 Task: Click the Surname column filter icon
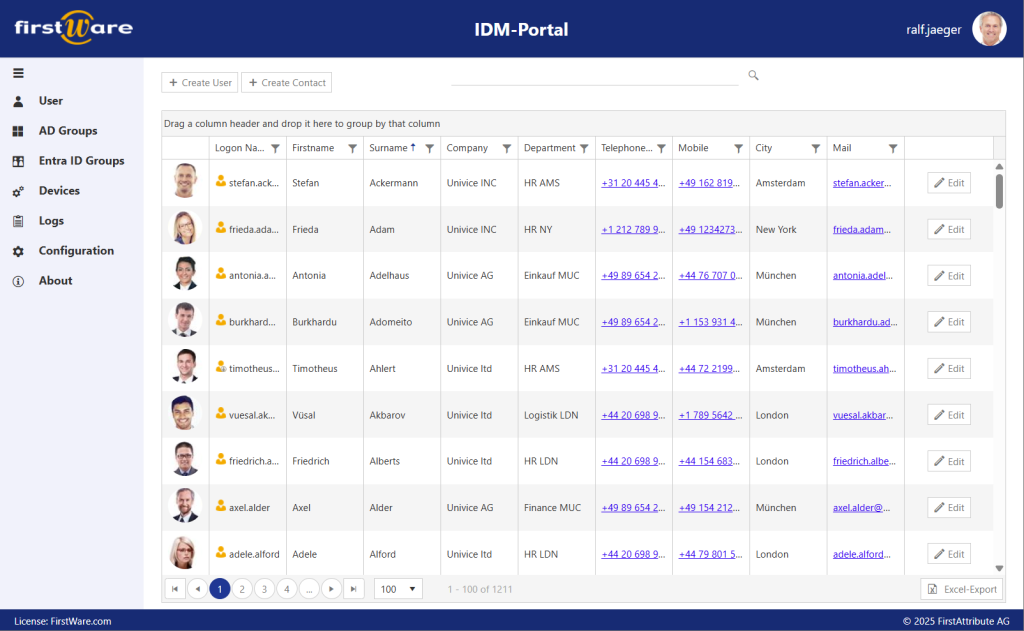point(429,148)
